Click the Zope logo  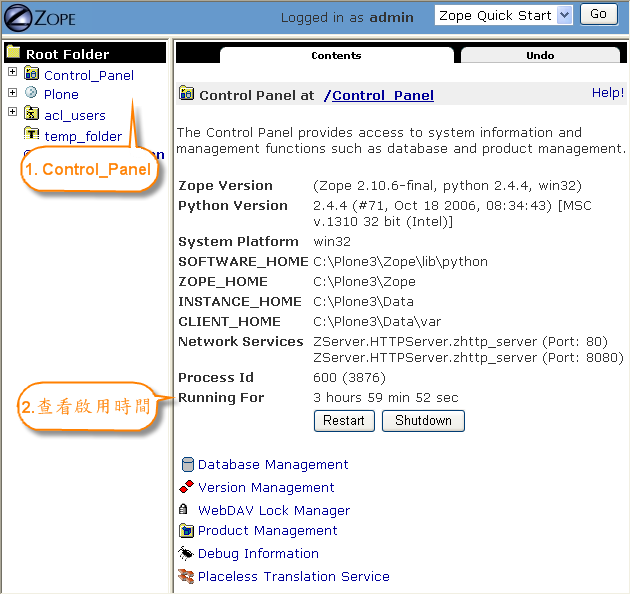[x=39, y=18]
